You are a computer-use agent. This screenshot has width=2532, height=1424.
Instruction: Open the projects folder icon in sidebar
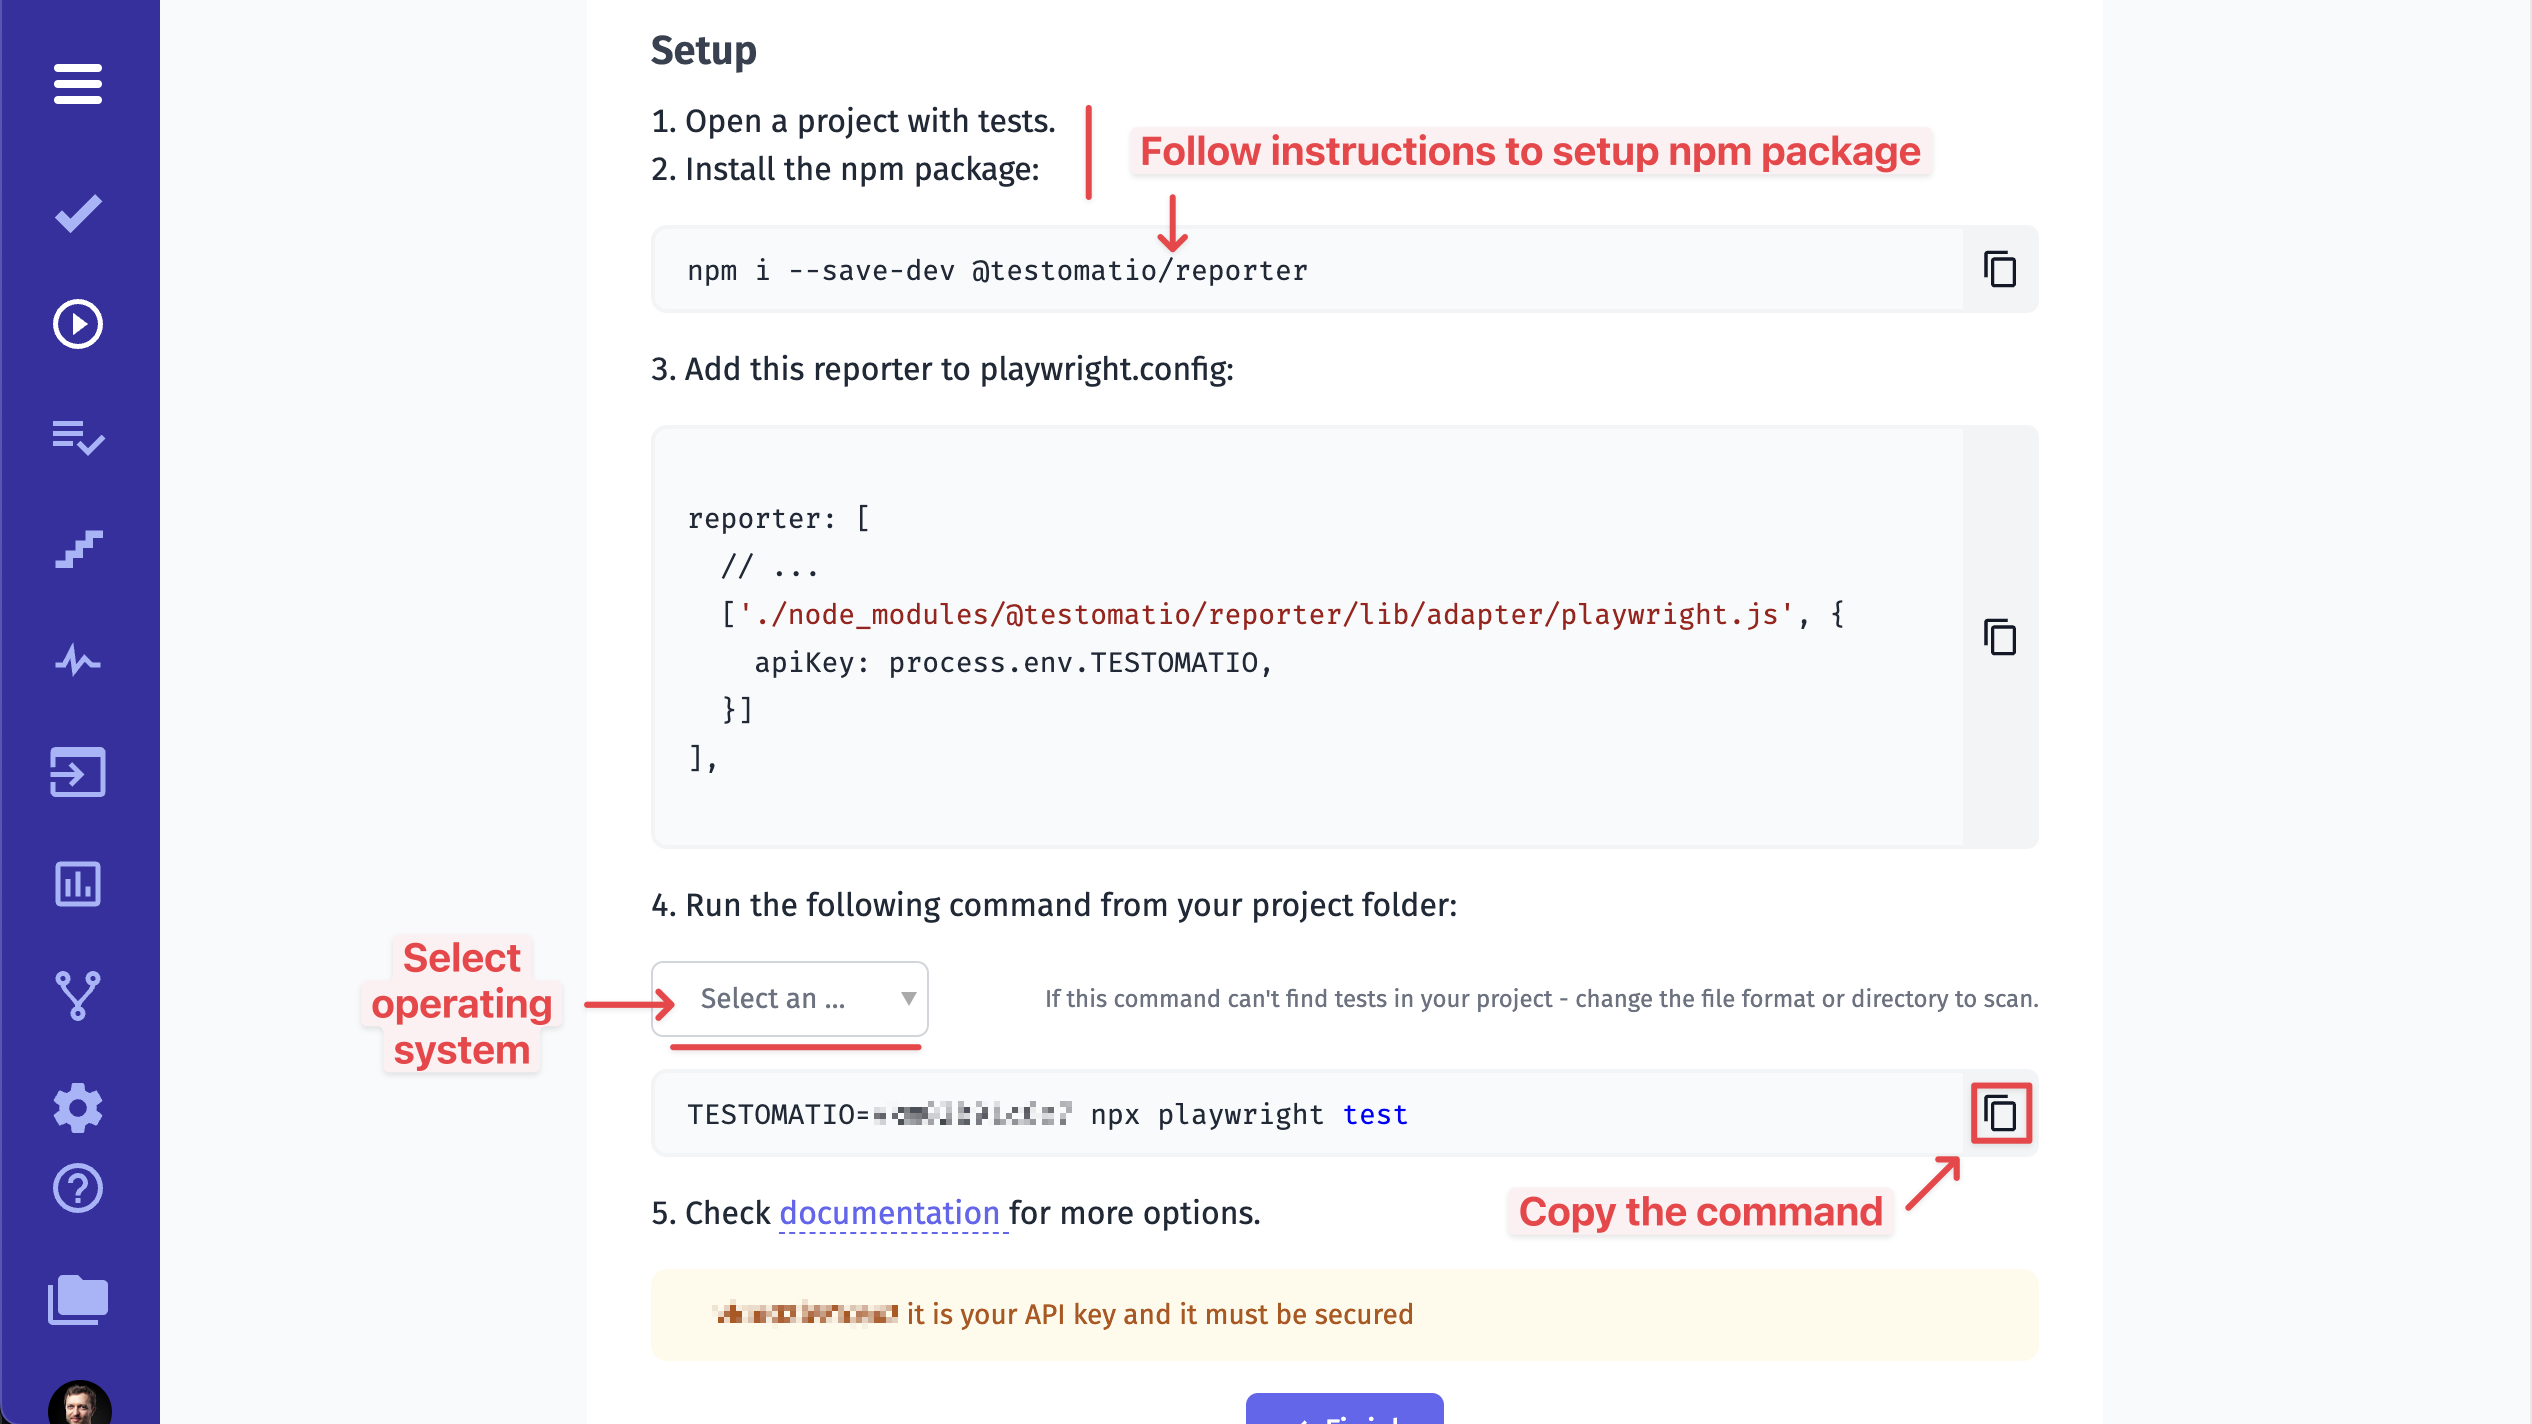pos(78,1300)
